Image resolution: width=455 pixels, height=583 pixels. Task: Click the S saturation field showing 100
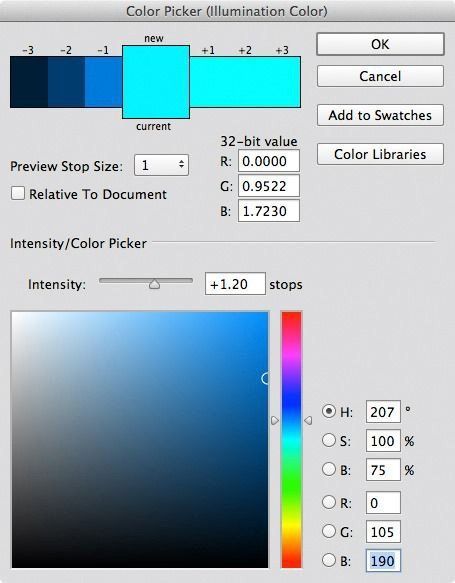click(383, 441)
